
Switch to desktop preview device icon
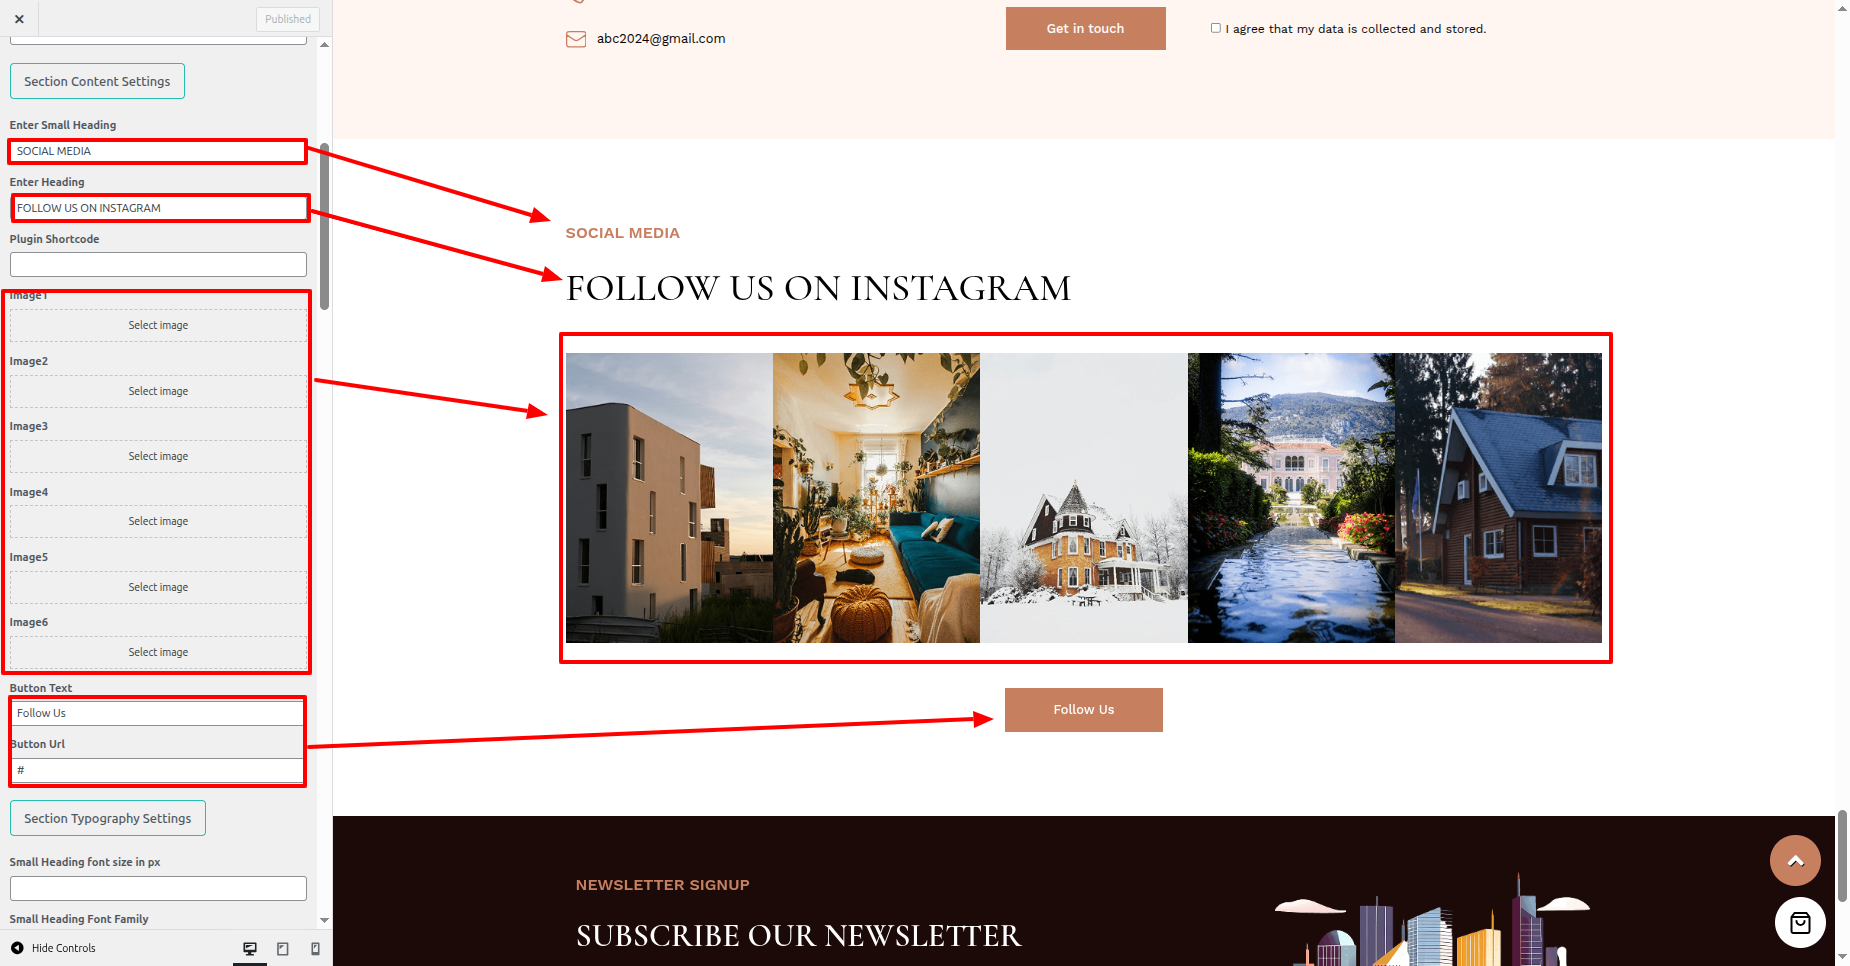point(250,948)
